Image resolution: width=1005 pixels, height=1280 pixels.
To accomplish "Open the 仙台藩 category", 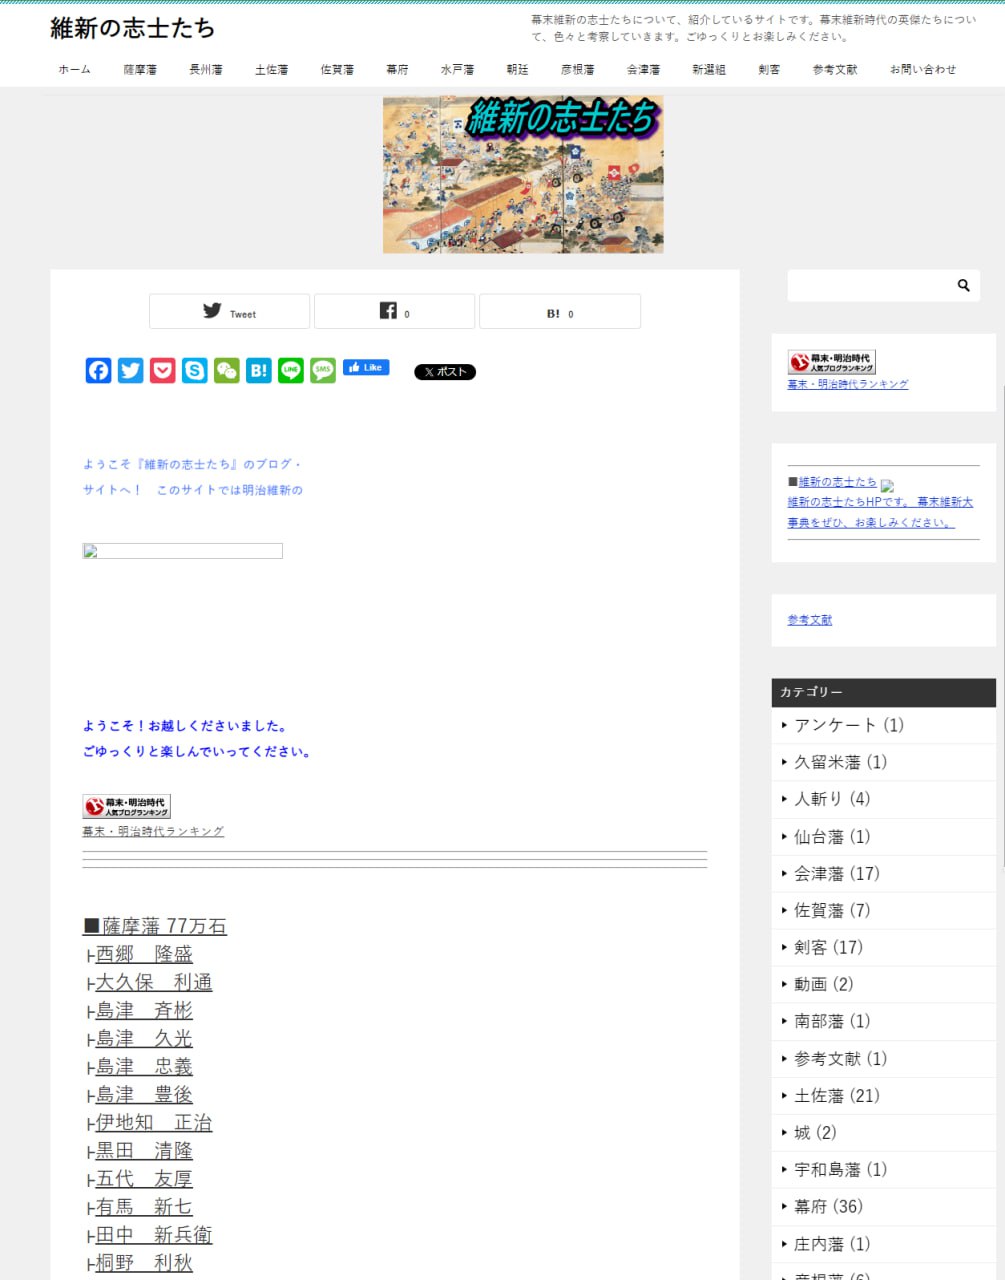I will 832,836.
